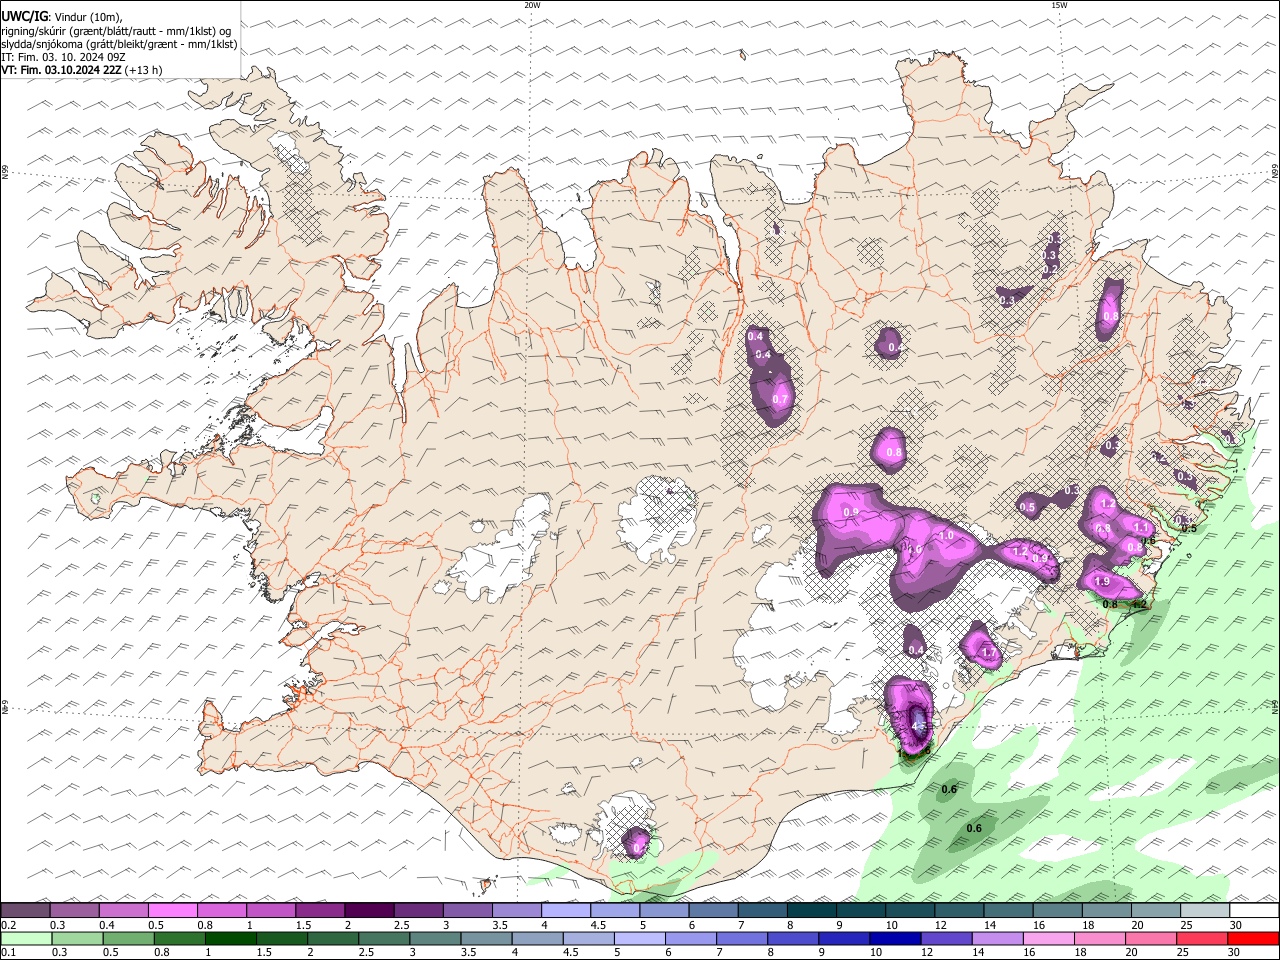1280x960 pixels.
Task: Click the "20W" longitude label
Action: pos(532,5)
